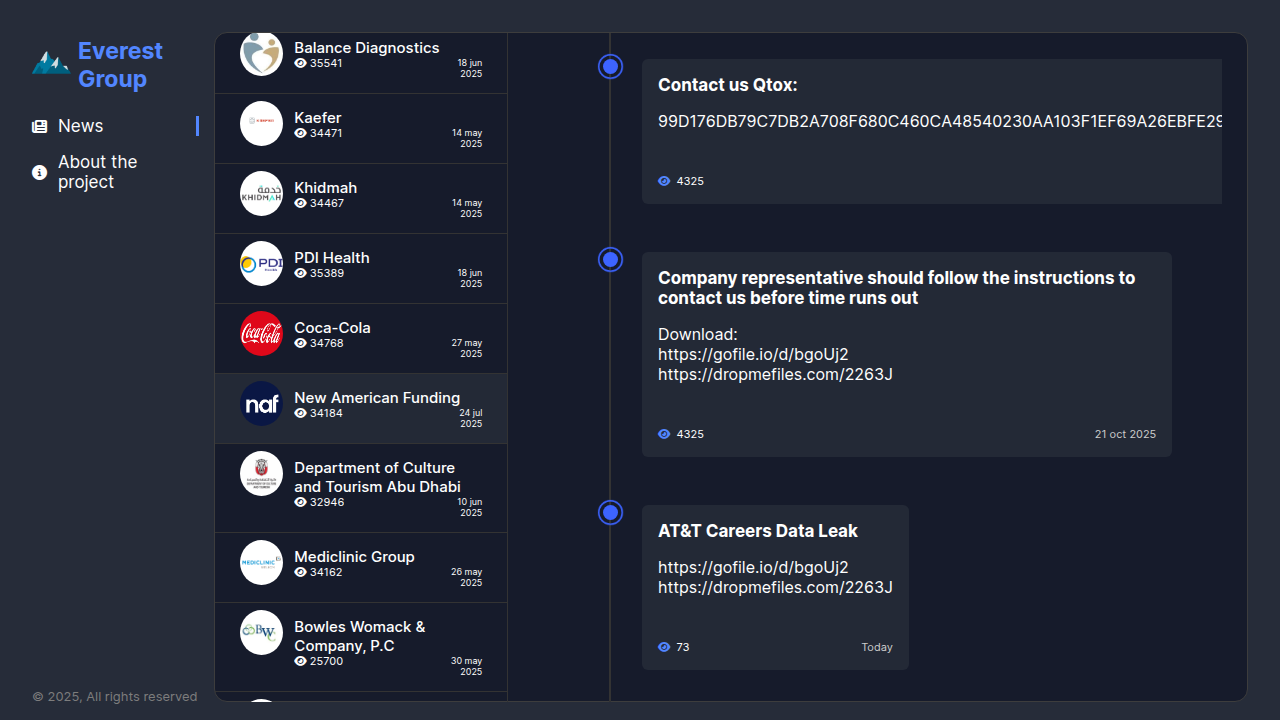Screen dimensions: 1280x720
Task: Click the timeline marker beside AT&T Careers post
Action: point(610,513)
